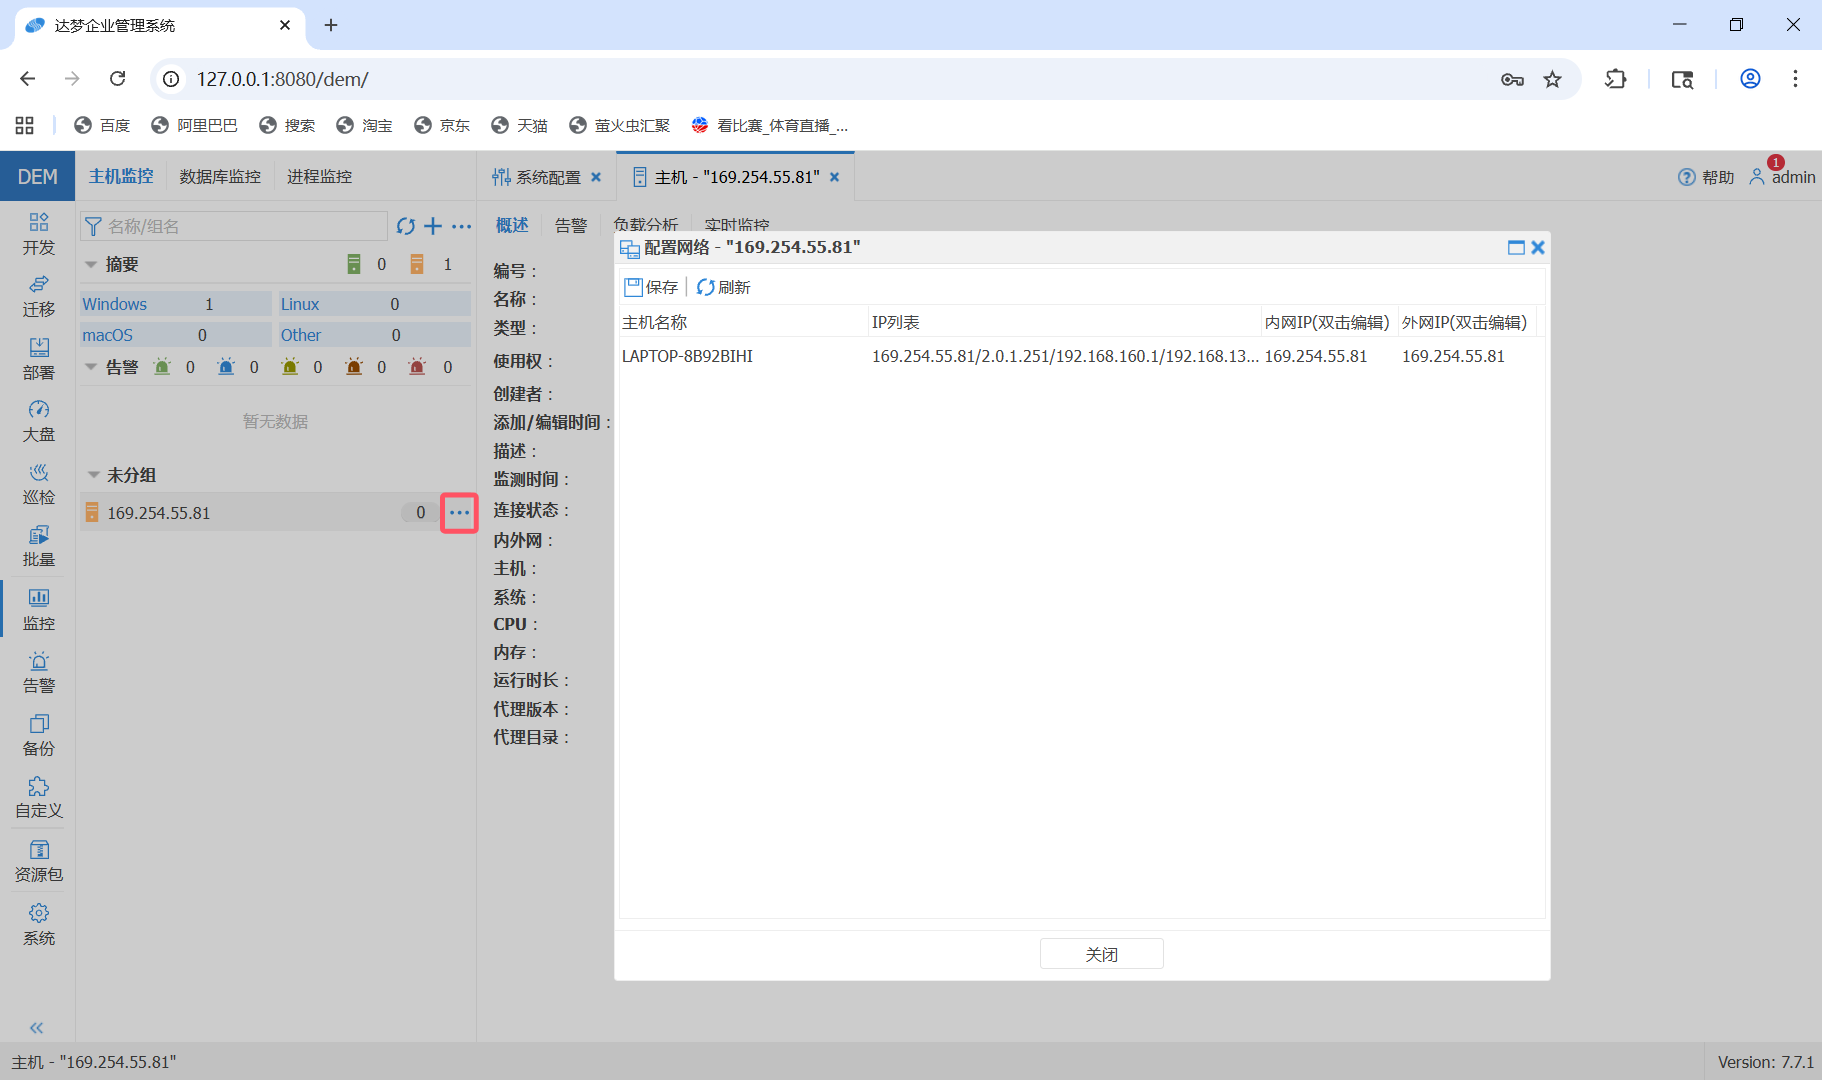Open browser extensions puzzle icon
The image size is (1822, 1080).
click(1616, 79)
